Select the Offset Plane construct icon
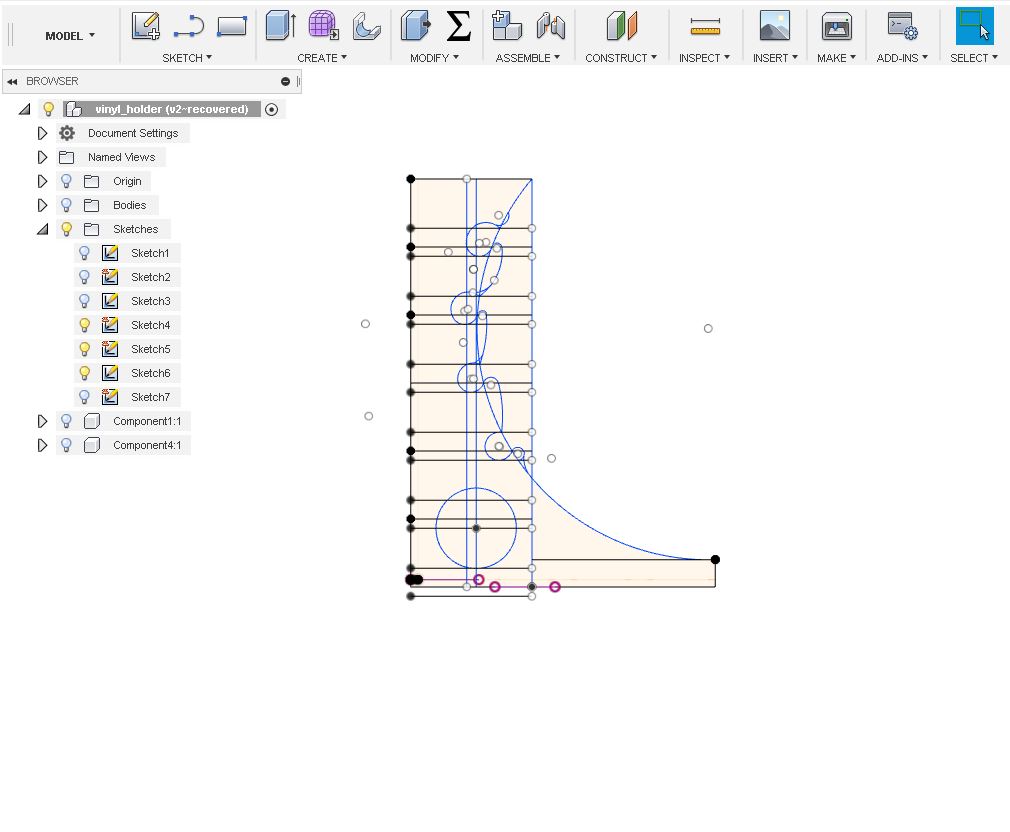 [x=621, y=27]
